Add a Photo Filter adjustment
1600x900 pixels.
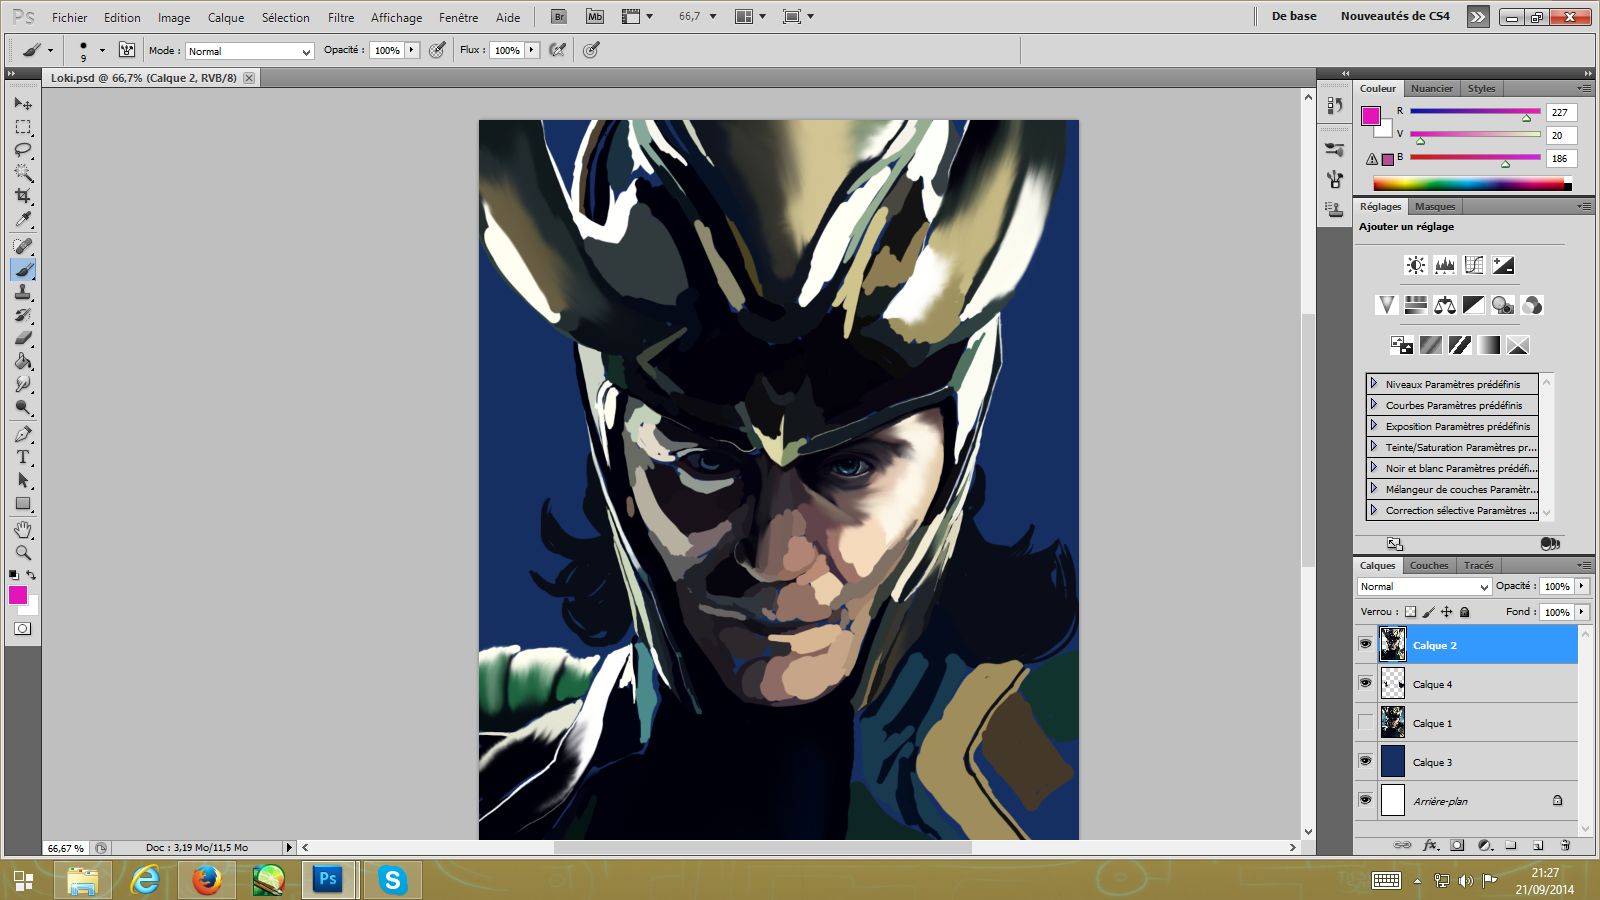1502,305
